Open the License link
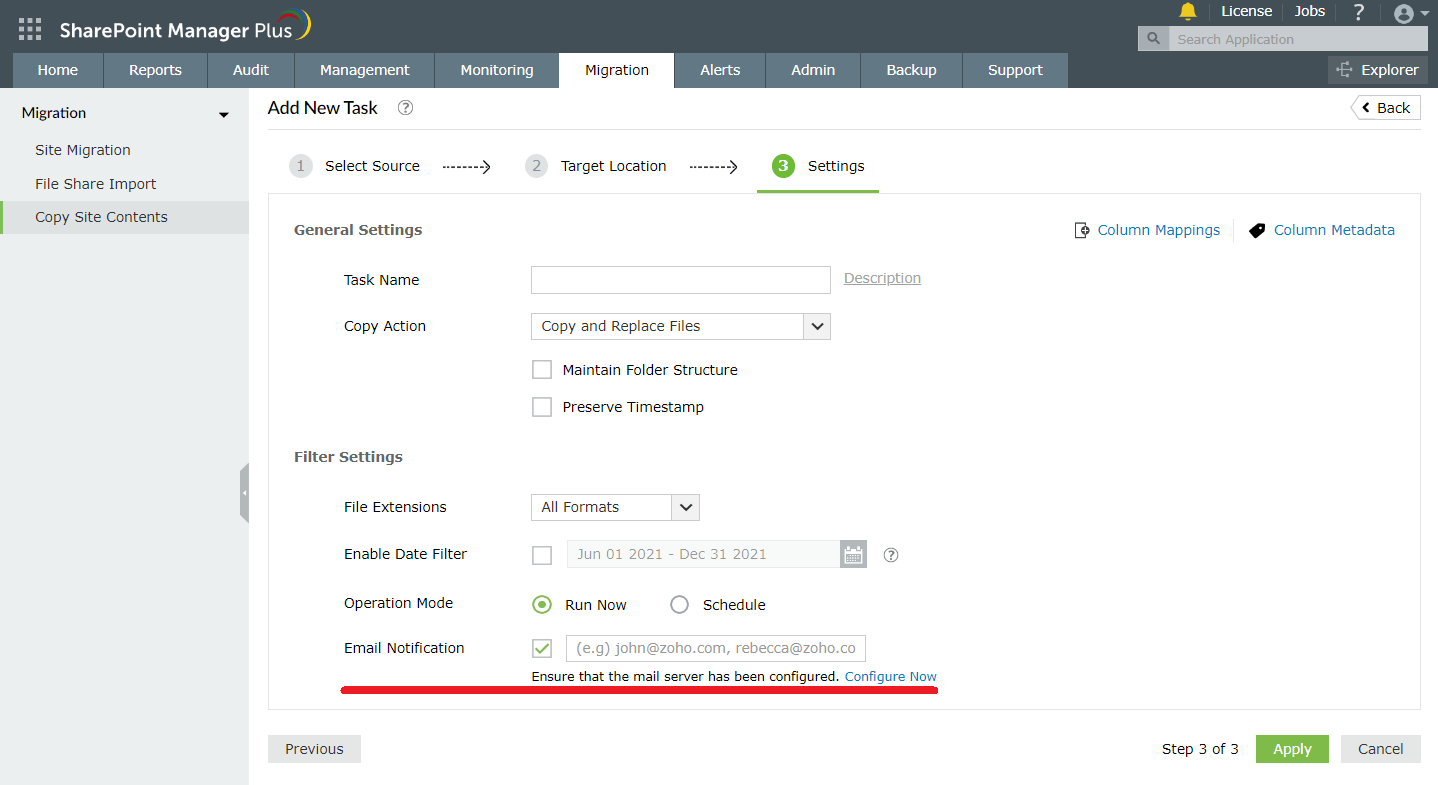The width and height of the screenshot is (1438, 785). coord(1247,11)
